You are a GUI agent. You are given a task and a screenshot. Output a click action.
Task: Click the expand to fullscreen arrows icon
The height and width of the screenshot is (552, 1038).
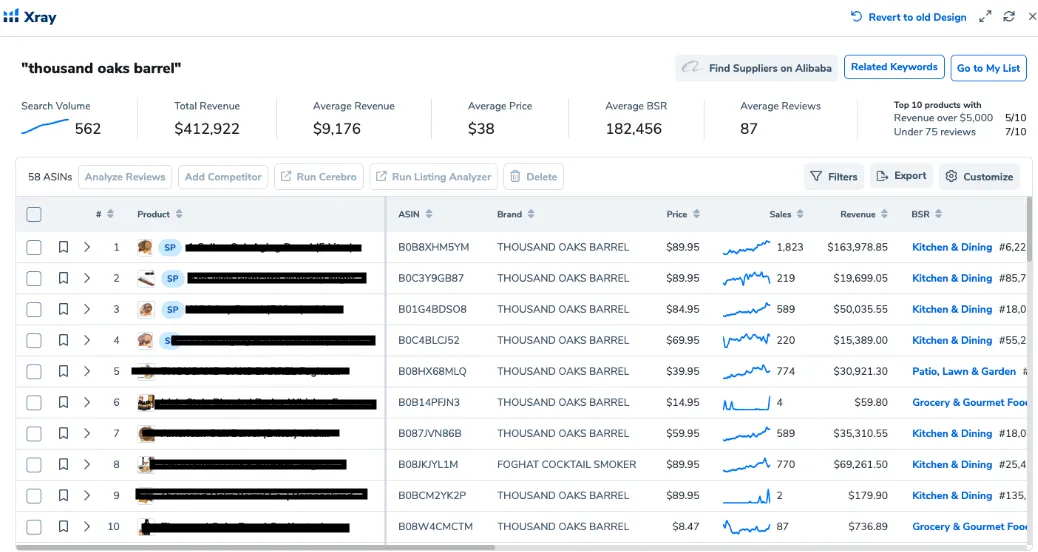click(x=985, y=17)
